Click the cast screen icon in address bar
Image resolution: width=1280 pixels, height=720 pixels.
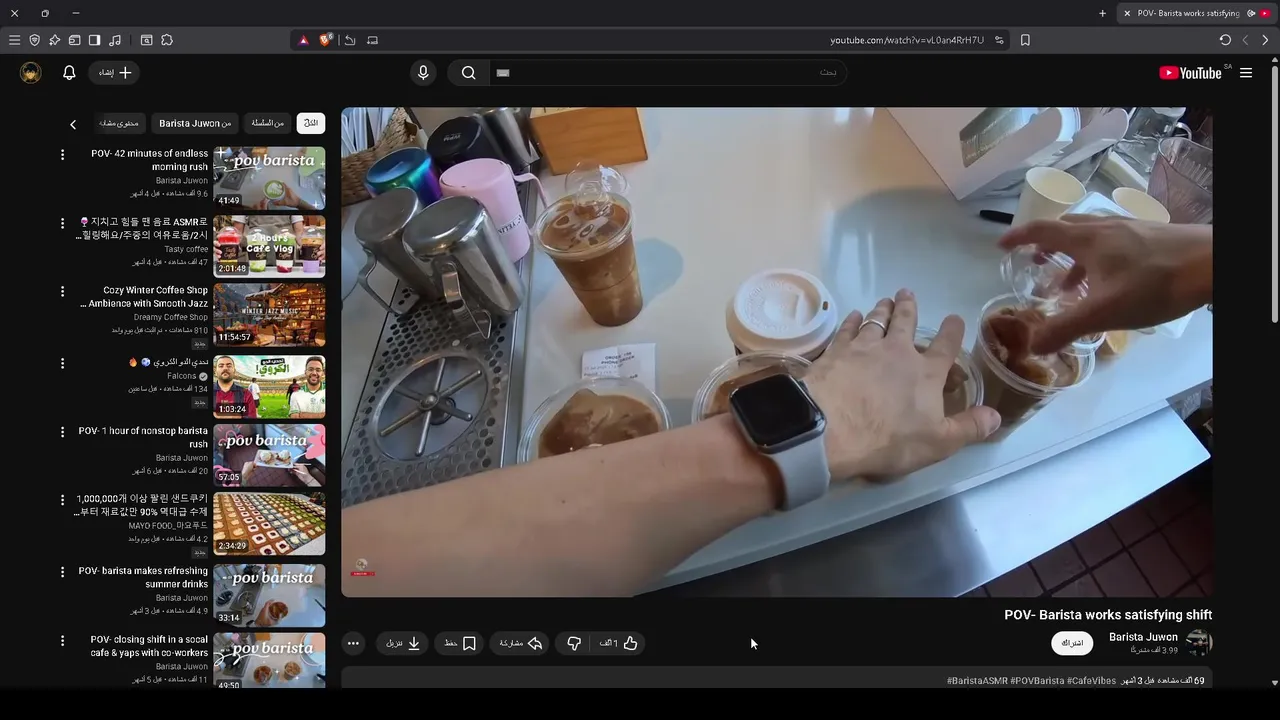(373, 40)
